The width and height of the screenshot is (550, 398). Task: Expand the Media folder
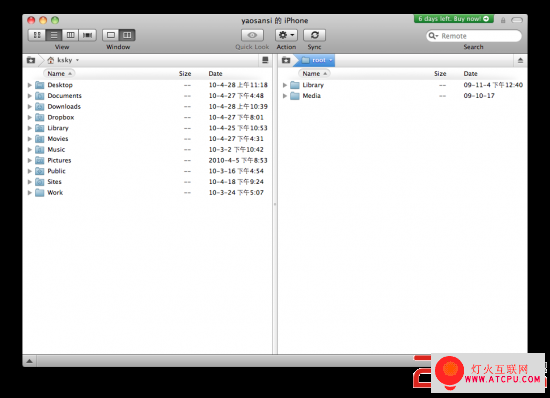(285, 96)
